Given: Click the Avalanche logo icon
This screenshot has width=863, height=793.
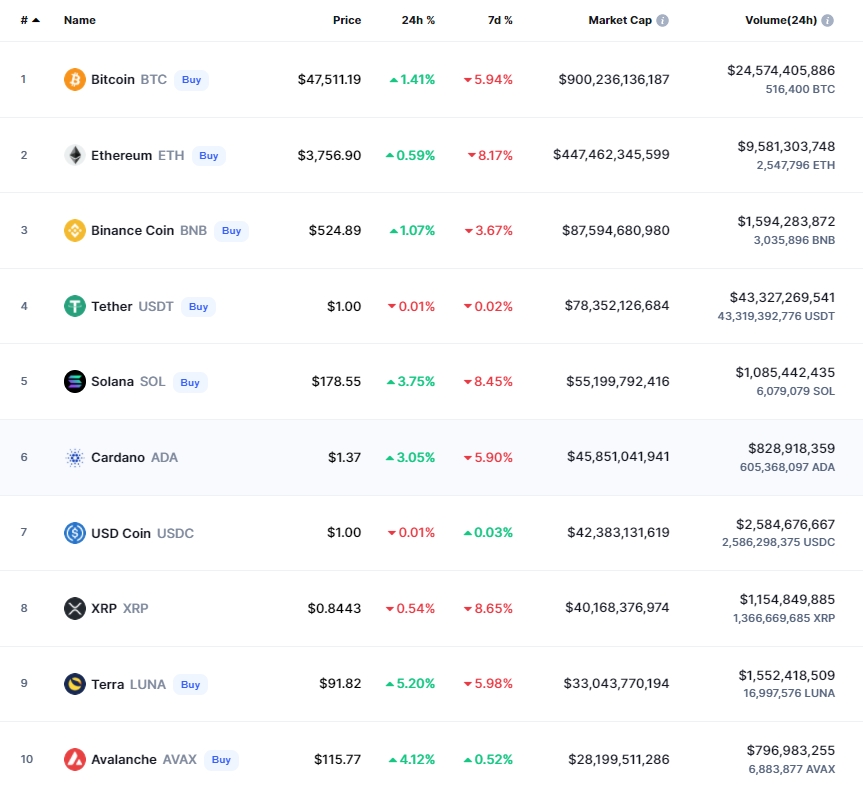Looking at the screenshot, I should tap(75, 759).
